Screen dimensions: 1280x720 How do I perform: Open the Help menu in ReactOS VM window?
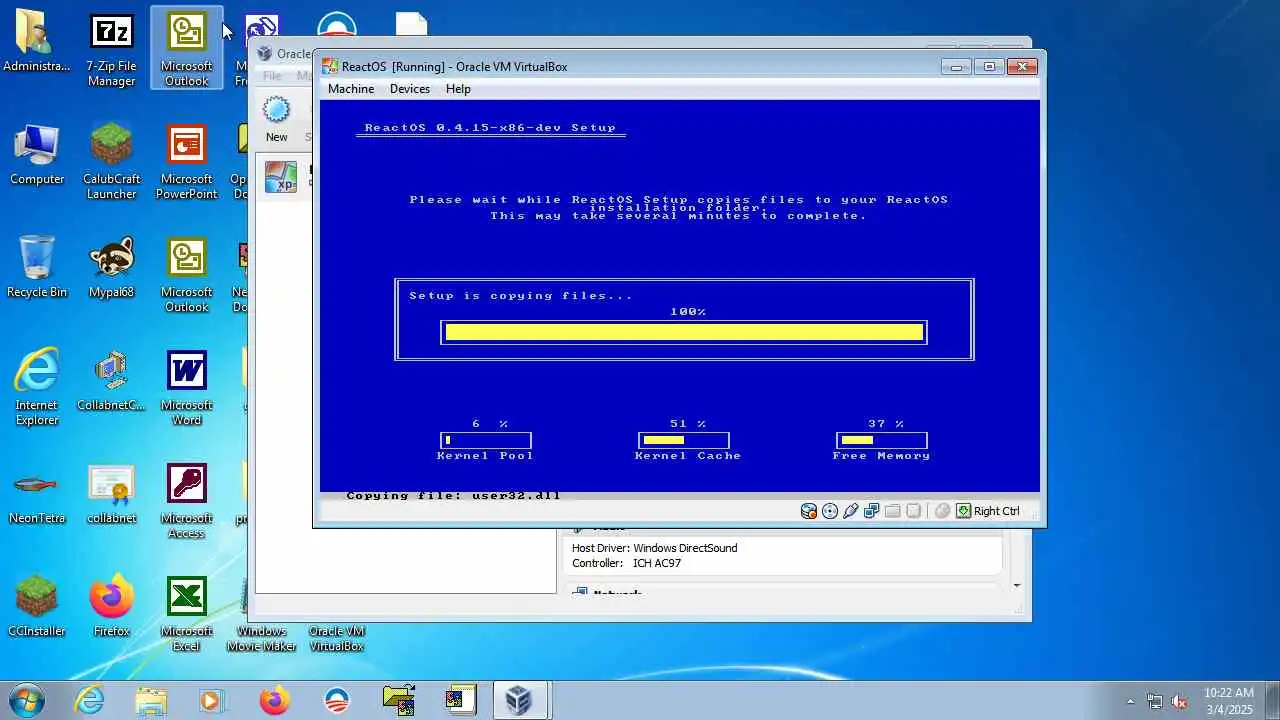pyautogui.click(x=458, y=89)
